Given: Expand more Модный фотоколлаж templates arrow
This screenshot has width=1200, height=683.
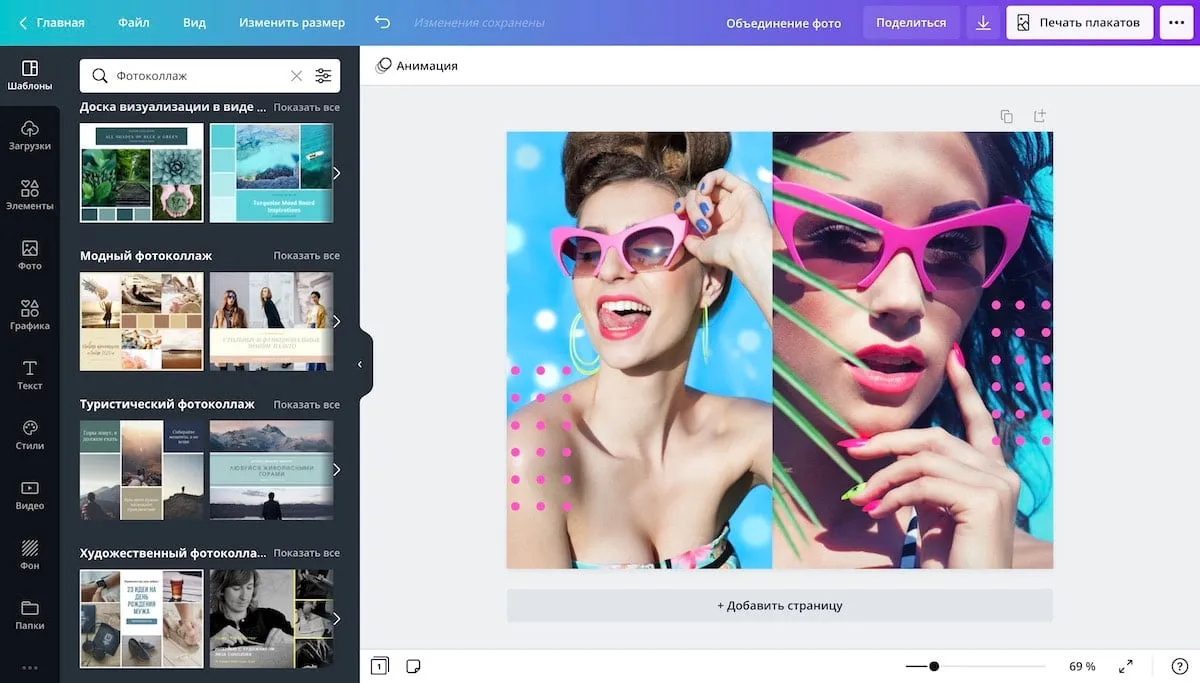Looking at the screenshot, I should click(x=336, y=321).
